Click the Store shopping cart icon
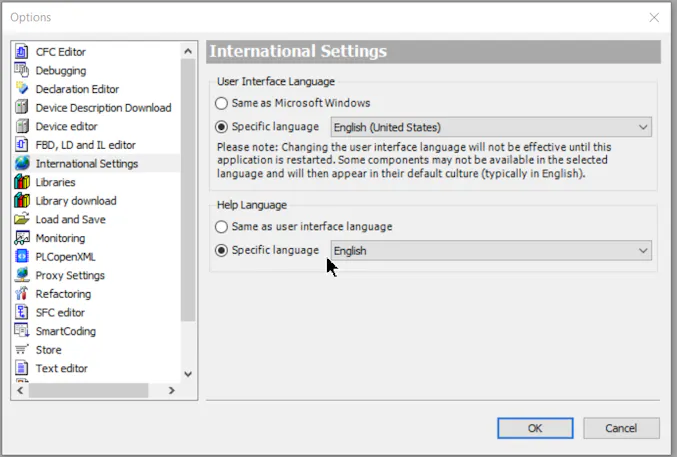Screen dimensions: 677x457 (x=22, y=350)
